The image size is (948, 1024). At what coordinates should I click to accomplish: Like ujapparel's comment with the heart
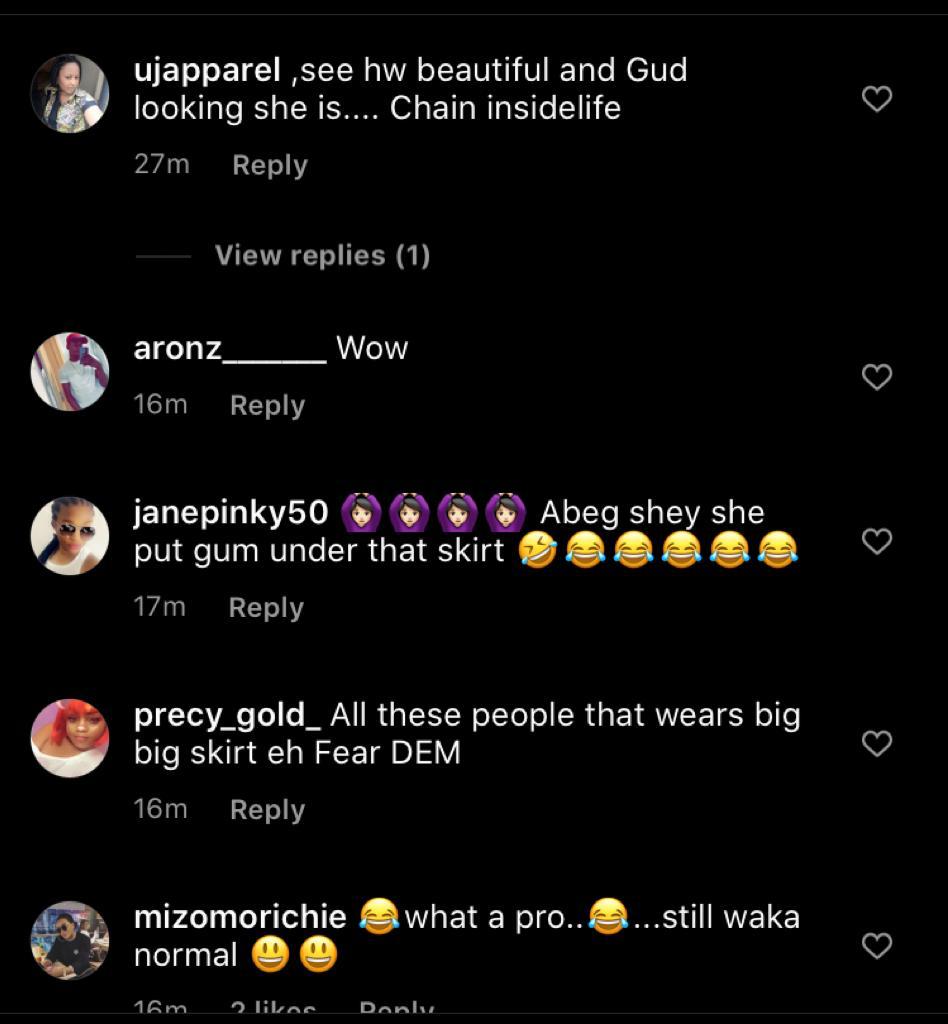click(x=876, y=99)
